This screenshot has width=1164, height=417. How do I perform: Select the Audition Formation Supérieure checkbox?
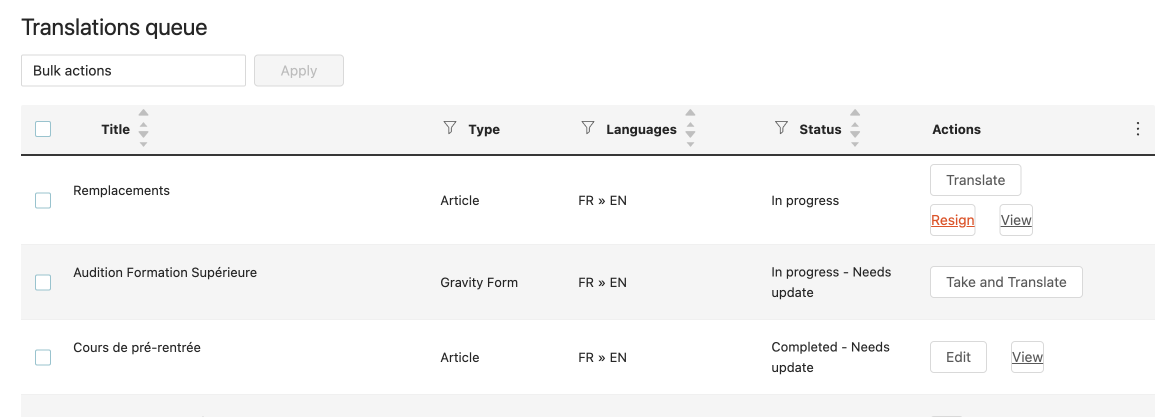43,283
